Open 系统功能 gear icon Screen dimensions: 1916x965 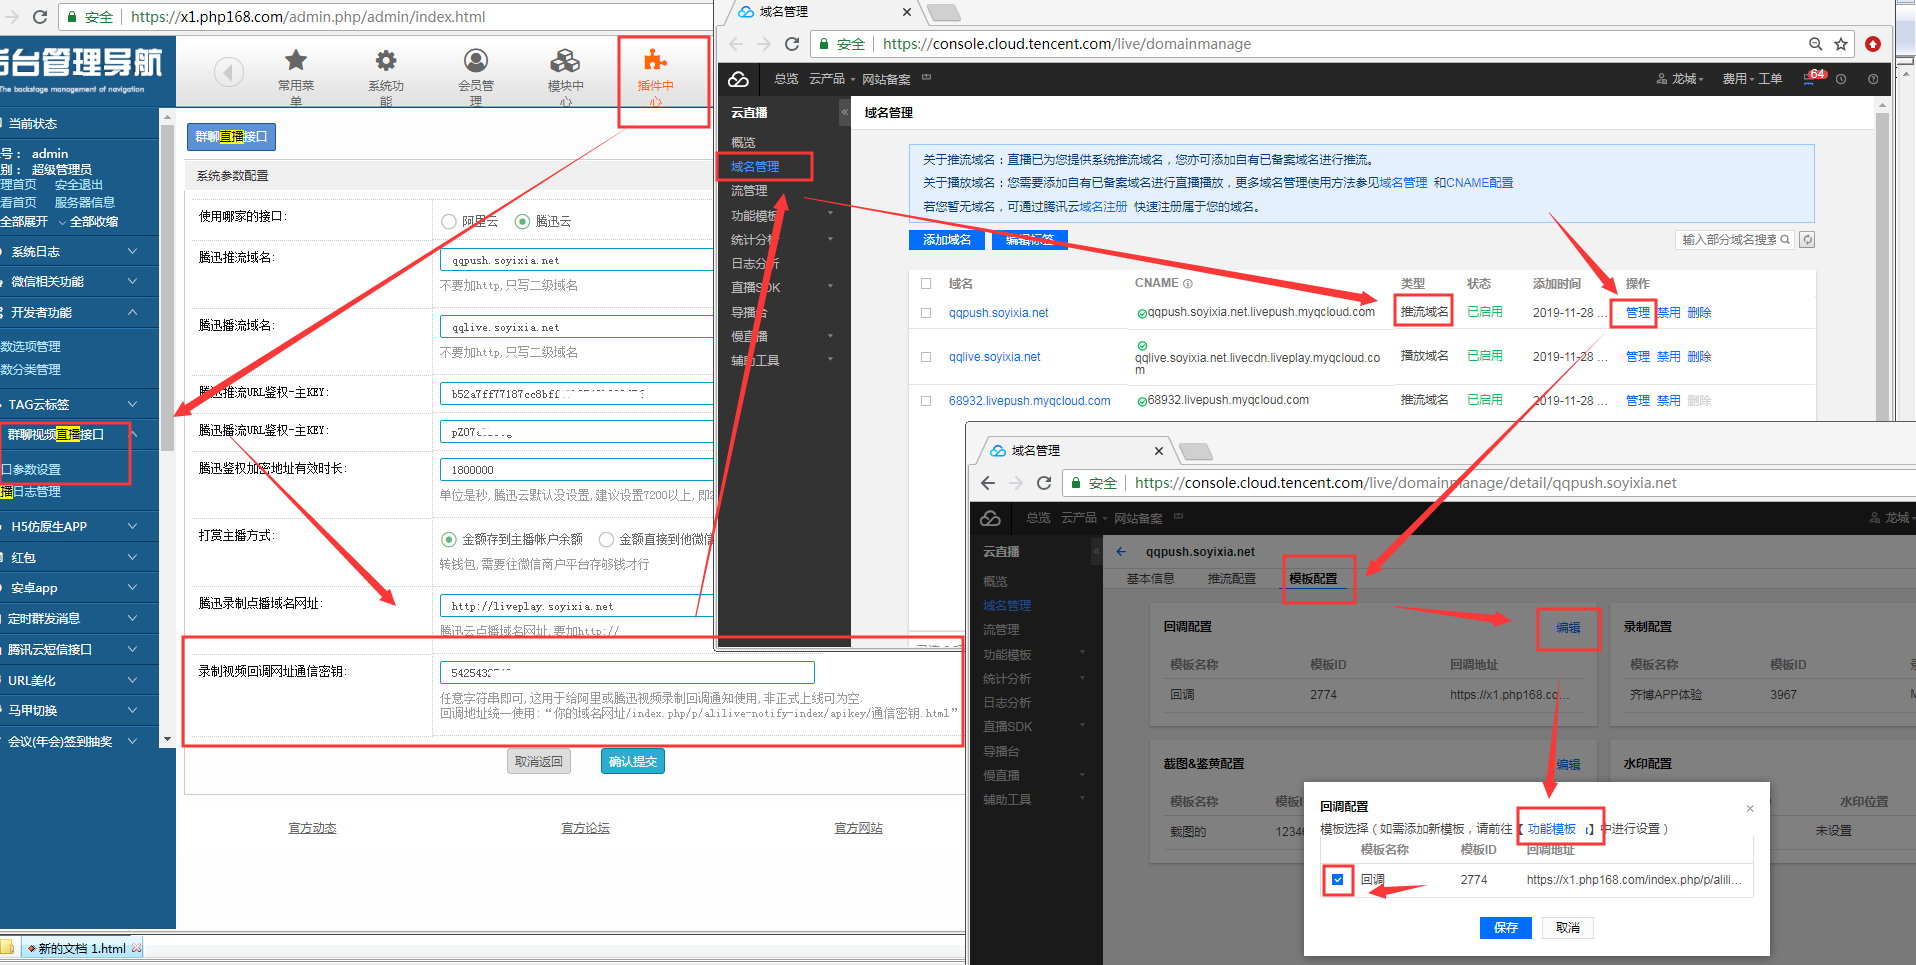click(385, 61)
